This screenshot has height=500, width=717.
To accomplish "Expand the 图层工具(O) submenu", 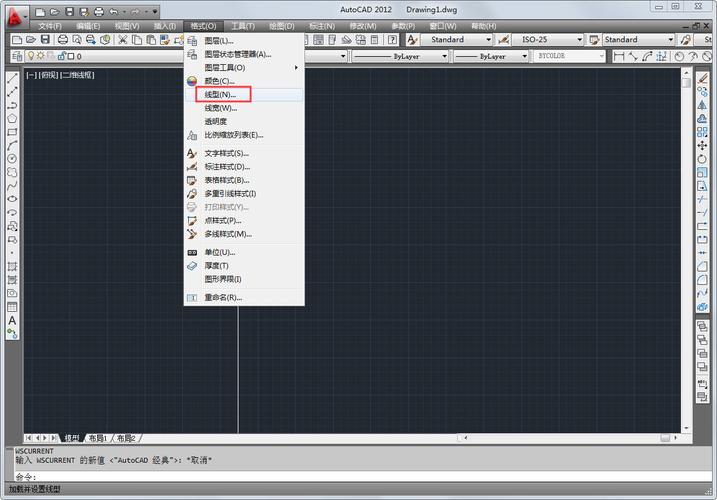I will pos(244,67).
